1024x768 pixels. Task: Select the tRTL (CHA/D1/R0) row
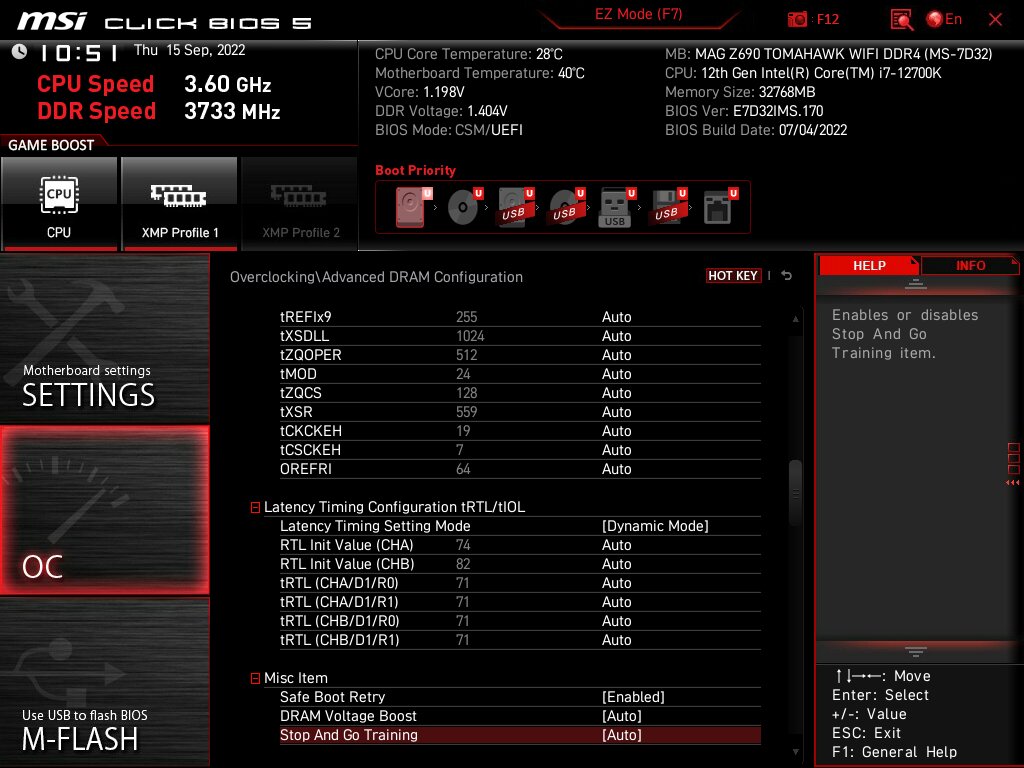pos(520,583)
